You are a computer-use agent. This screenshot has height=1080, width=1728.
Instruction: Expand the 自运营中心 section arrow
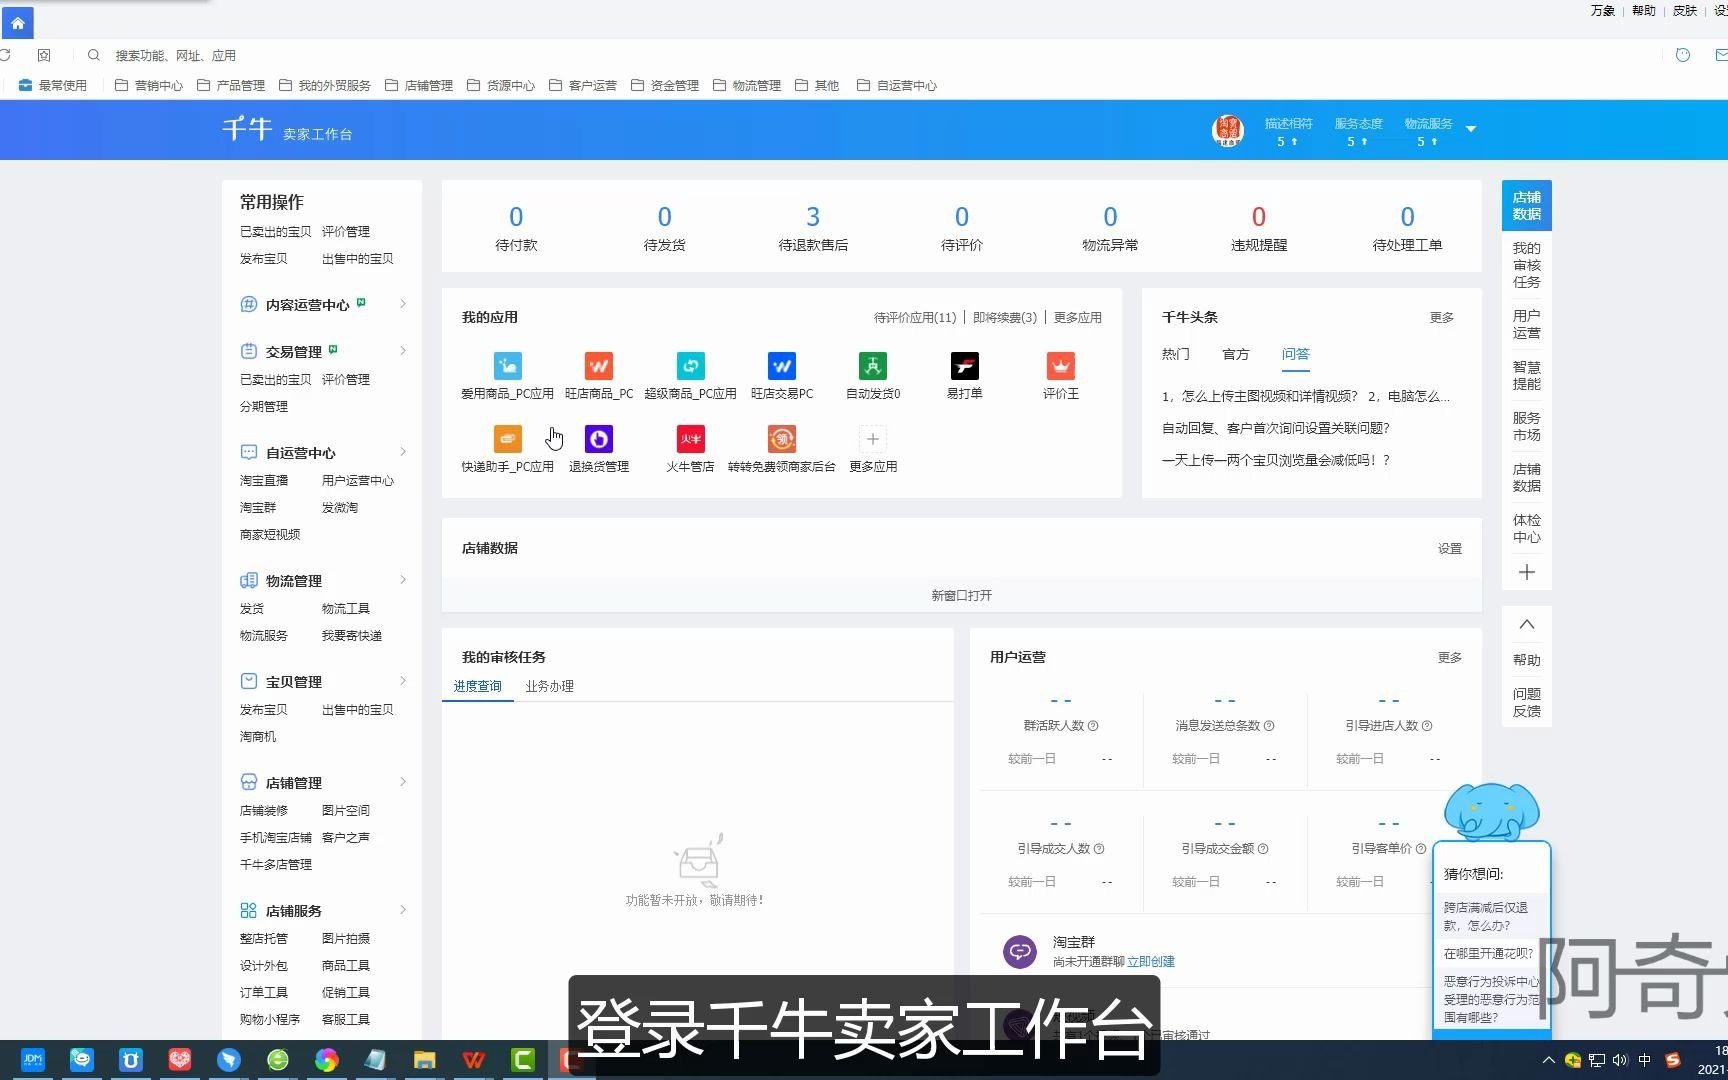pos(403,452)
